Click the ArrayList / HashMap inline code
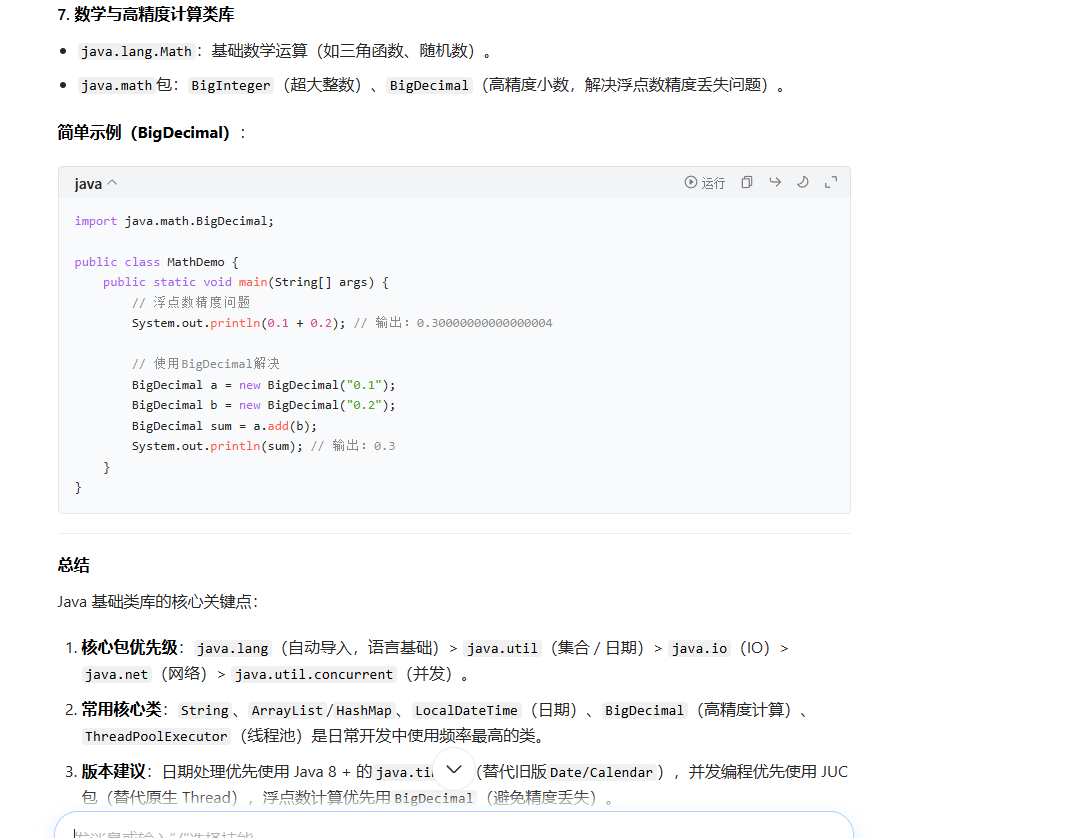 click(322, 710)
